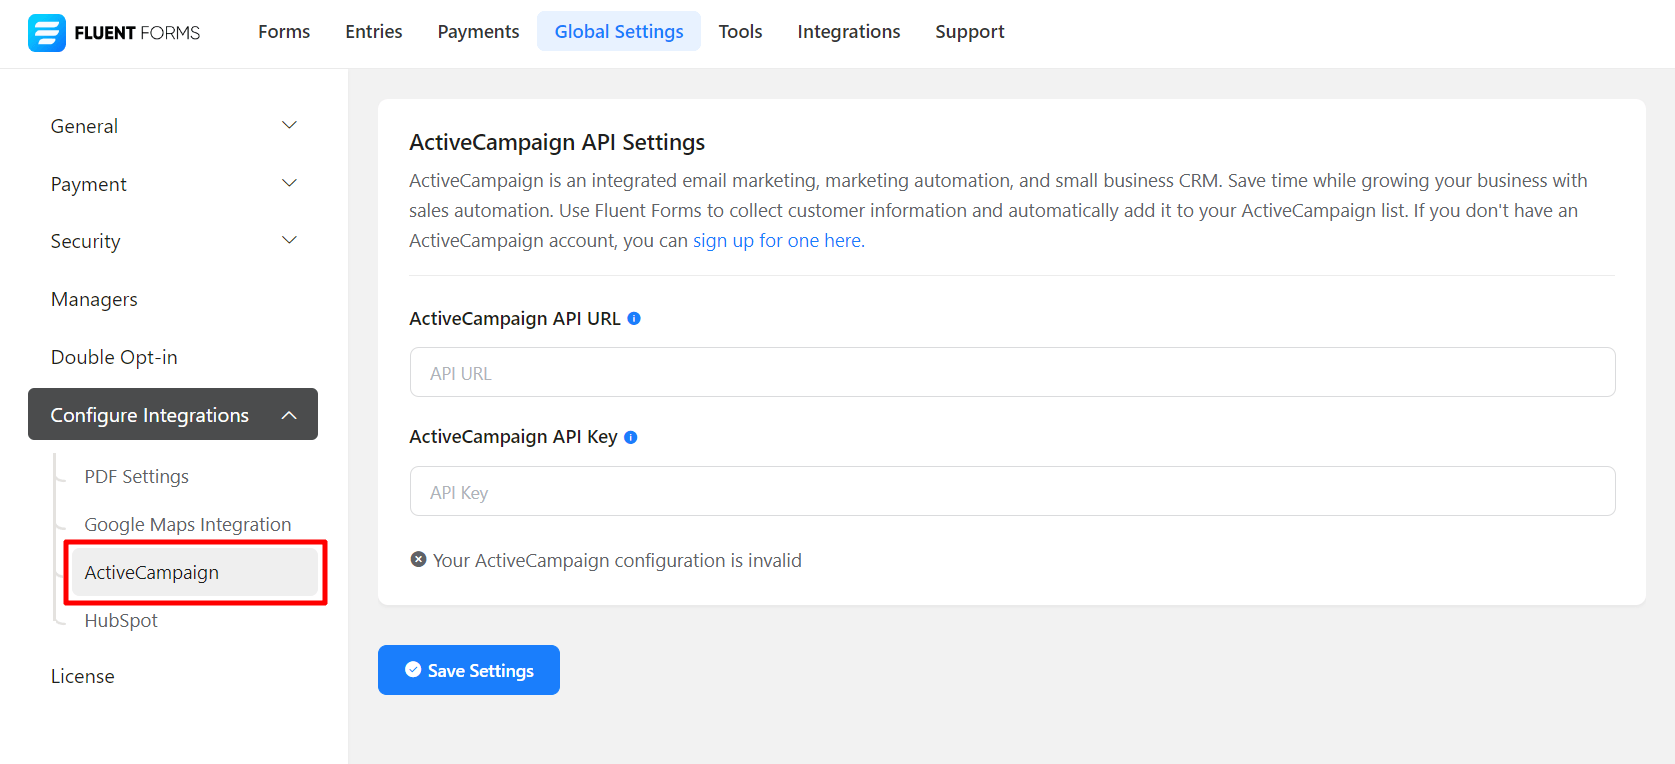The image size is (1675, 764).
Task: Click the invalid configuration error icon
Action: pyautogui.click(x=418, y=560)
